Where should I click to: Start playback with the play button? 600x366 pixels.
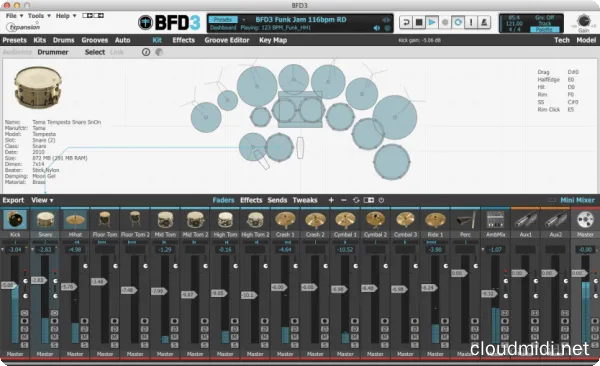coord(432,23)
